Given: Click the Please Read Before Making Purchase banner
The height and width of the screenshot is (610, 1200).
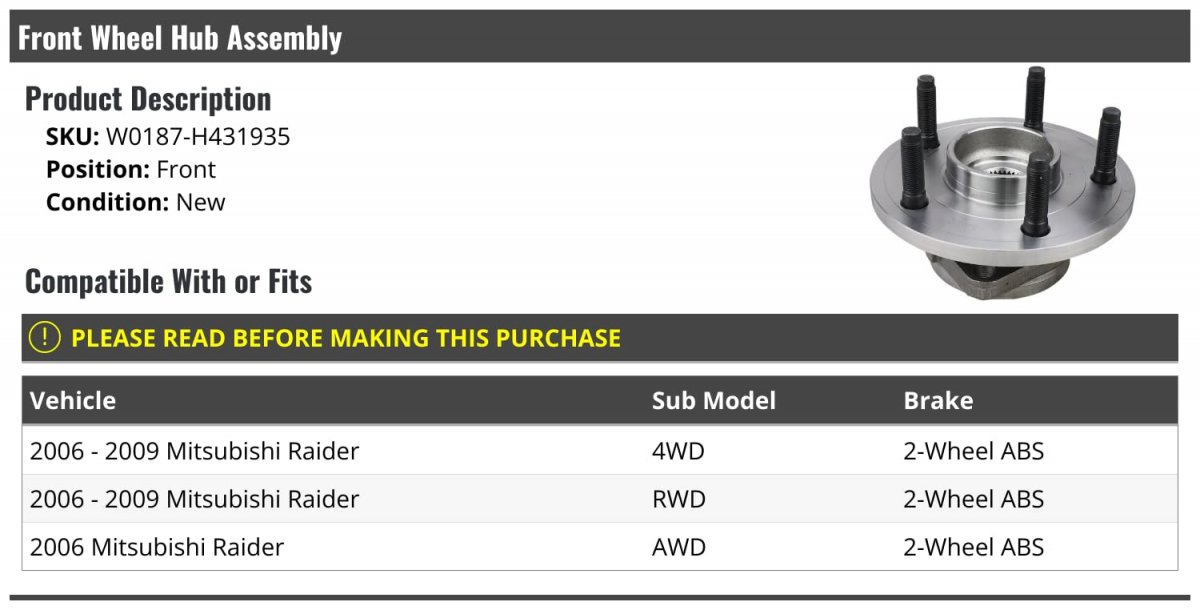Looking at the screenshot, I should pyautogui.click(x=600, y=338).
